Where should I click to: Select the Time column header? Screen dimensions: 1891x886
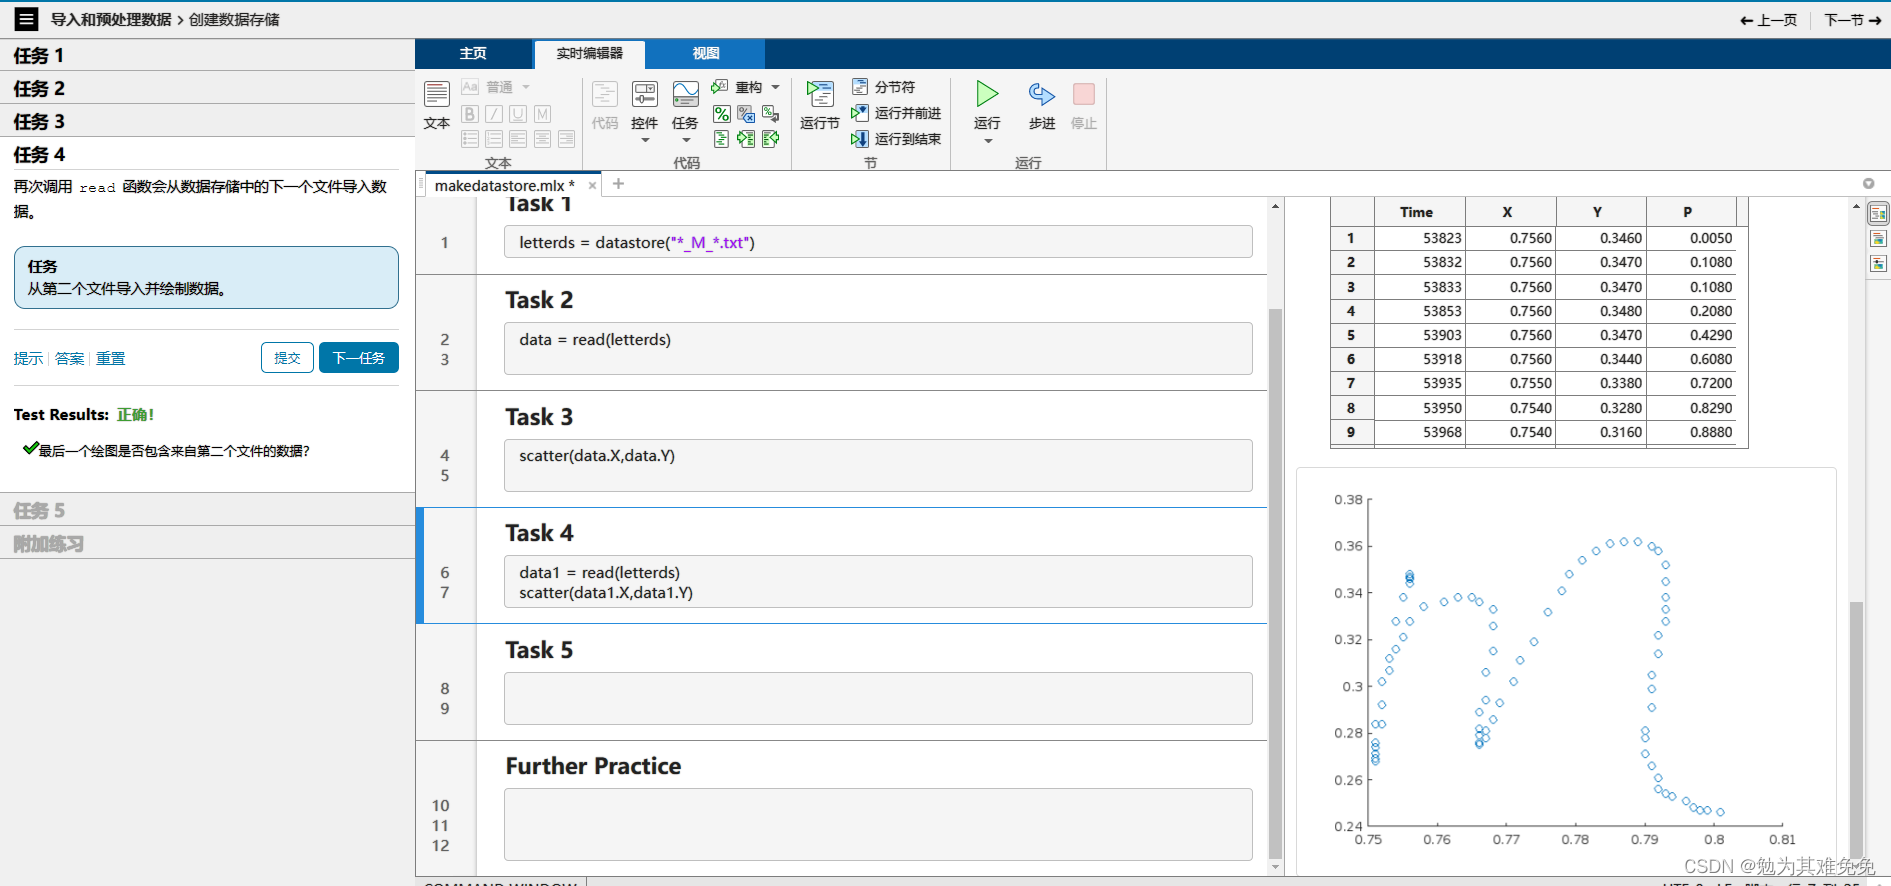tap(1418, 212)
